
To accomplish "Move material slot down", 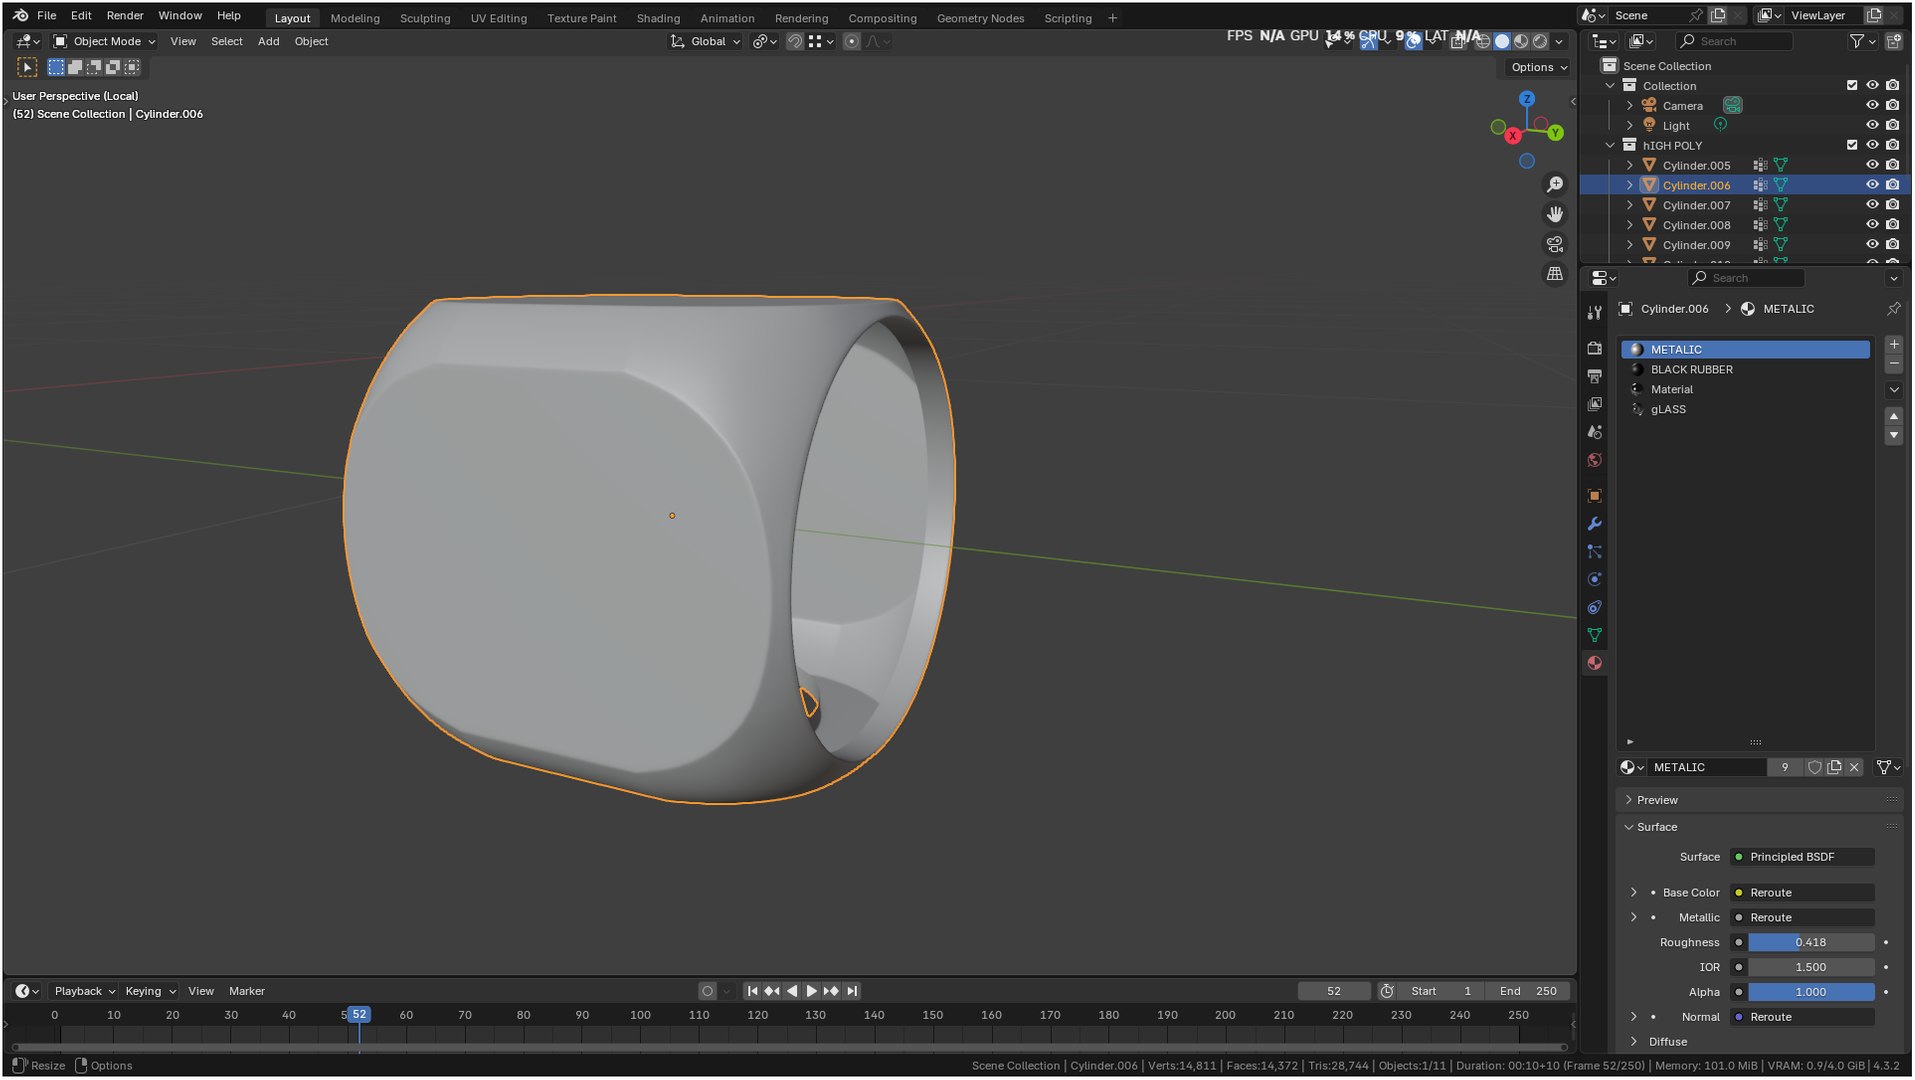I will [x=1894, y=436].
